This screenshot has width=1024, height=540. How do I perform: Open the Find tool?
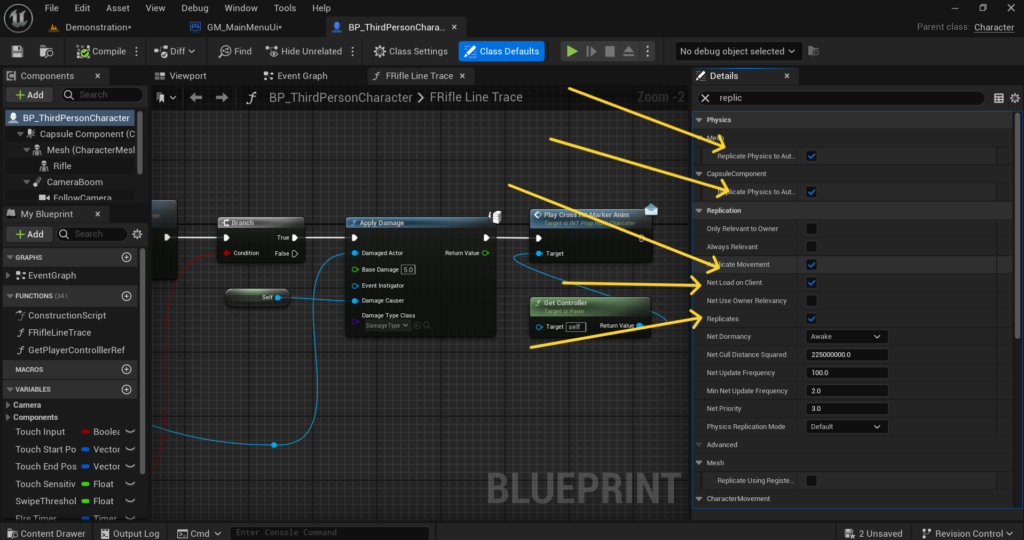(x=235, y=51)
